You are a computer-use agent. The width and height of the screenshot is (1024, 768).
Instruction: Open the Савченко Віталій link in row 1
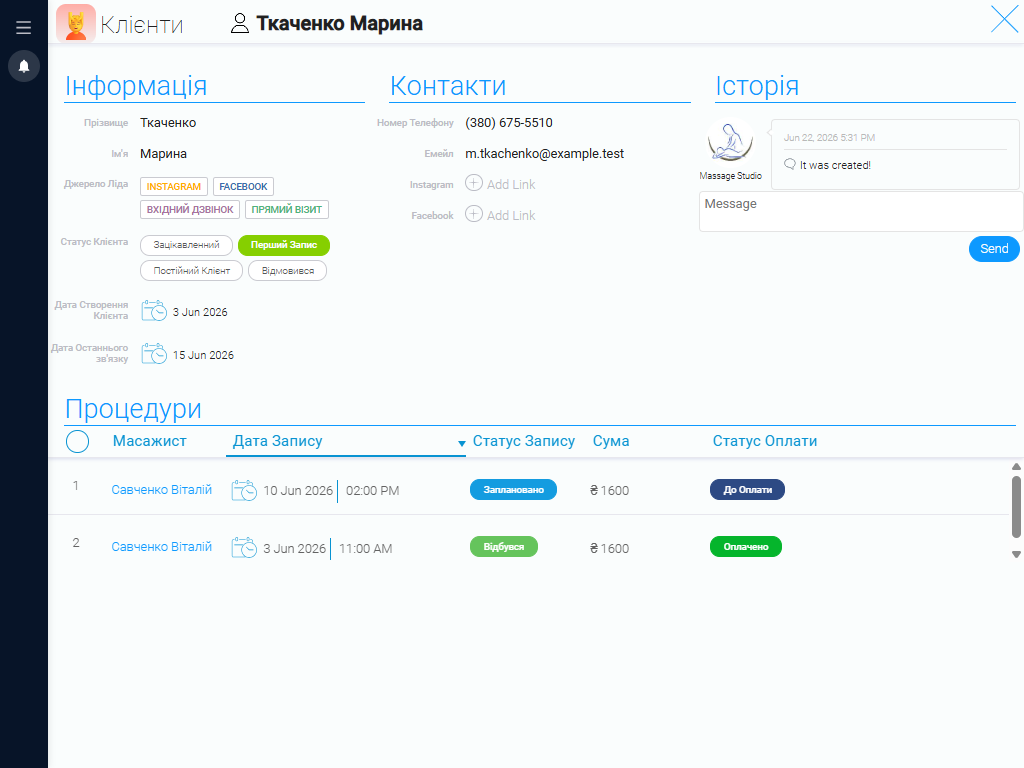pyautogui.click(x=161, y=490)
